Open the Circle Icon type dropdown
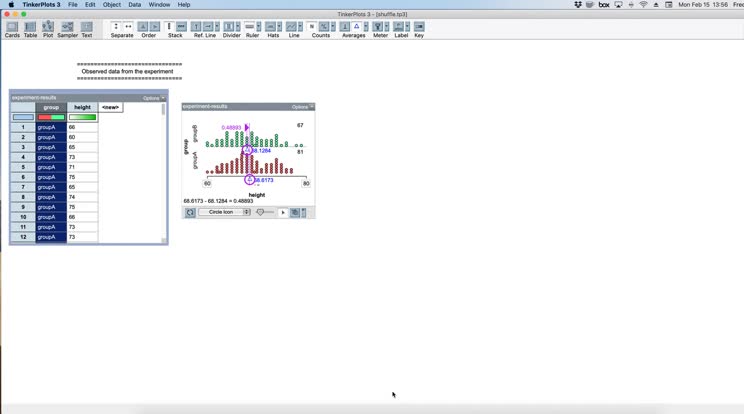Image resolution: width=744 pixels, height=414 pixels. pos(224,212)
